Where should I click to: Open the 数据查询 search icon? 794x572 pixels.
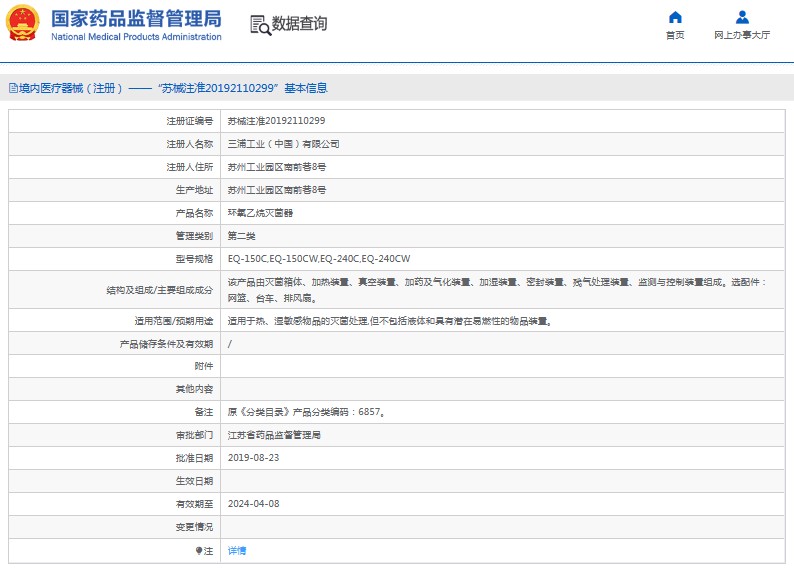260,25
